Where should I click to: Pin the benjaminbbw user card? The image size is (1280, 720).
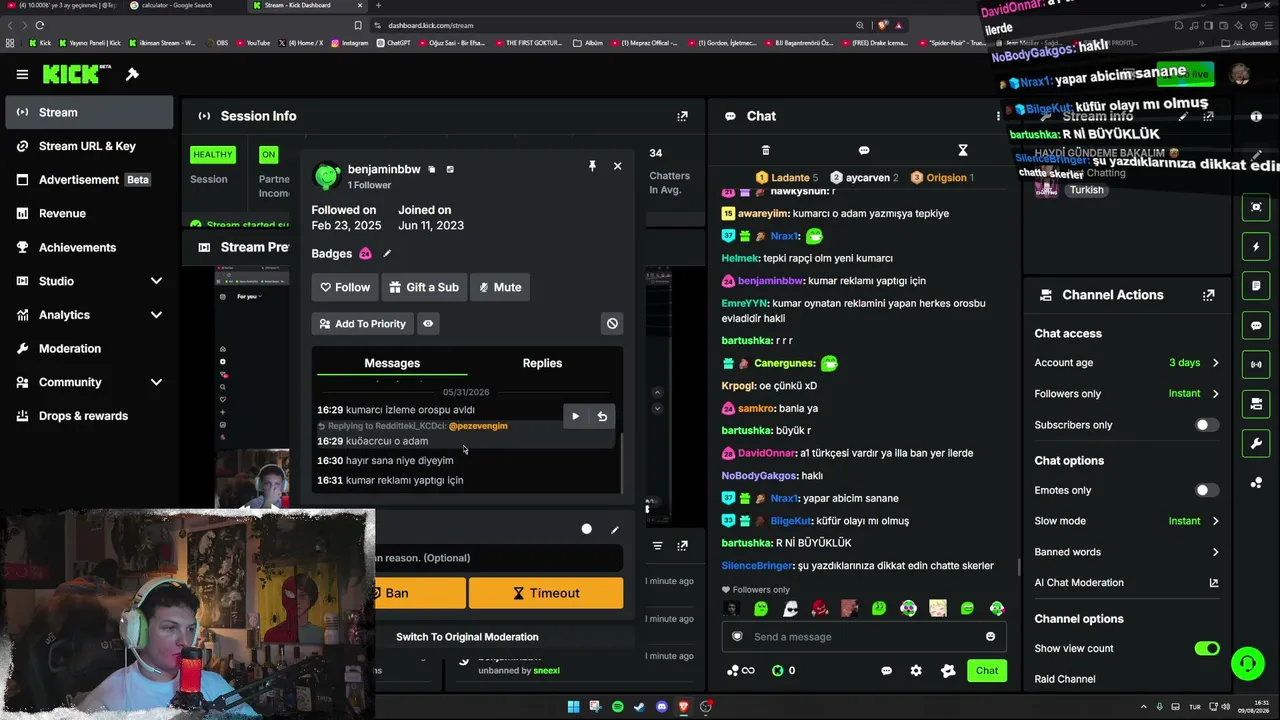[592, 166]
